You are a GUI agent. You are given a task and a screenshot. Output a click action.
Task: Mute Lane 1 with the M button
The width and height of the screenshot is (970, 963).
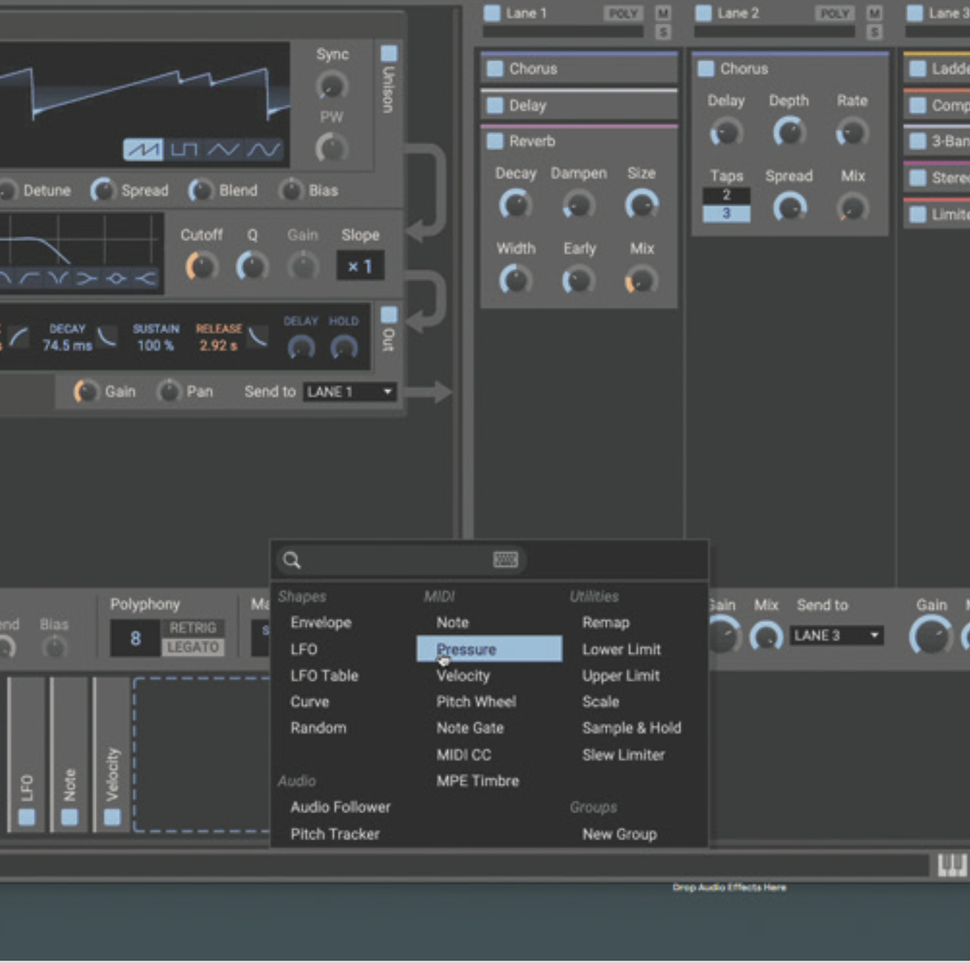point(663,13)
